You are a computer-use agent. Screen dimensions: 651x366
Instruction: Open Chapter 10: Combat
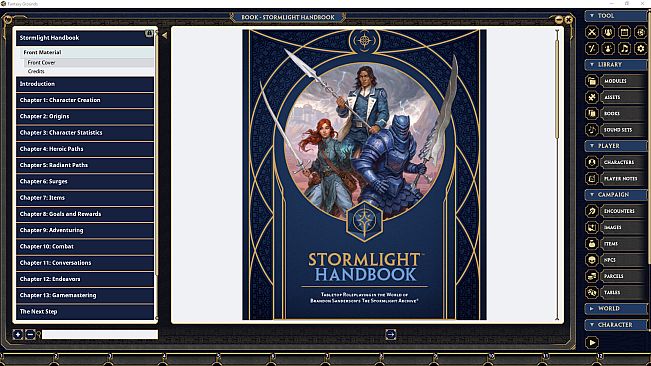tap(85, 246)
